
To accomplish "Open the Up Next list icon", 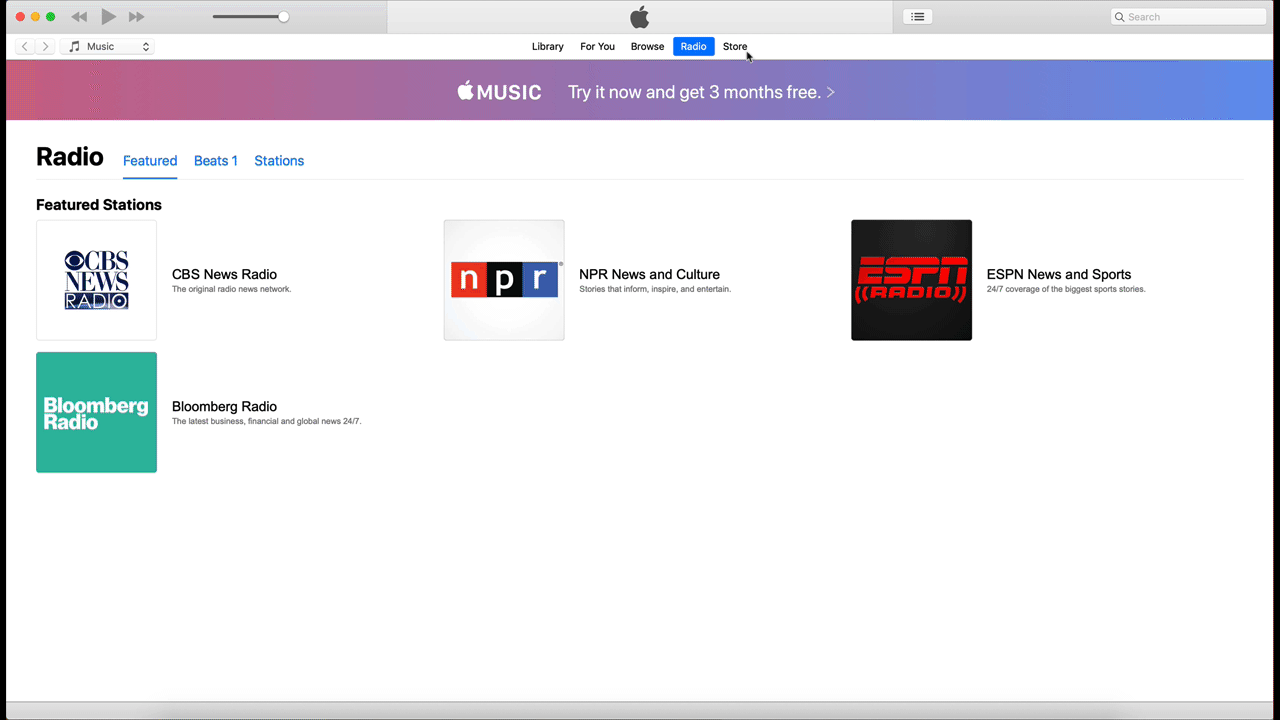I will coord(917,17).
